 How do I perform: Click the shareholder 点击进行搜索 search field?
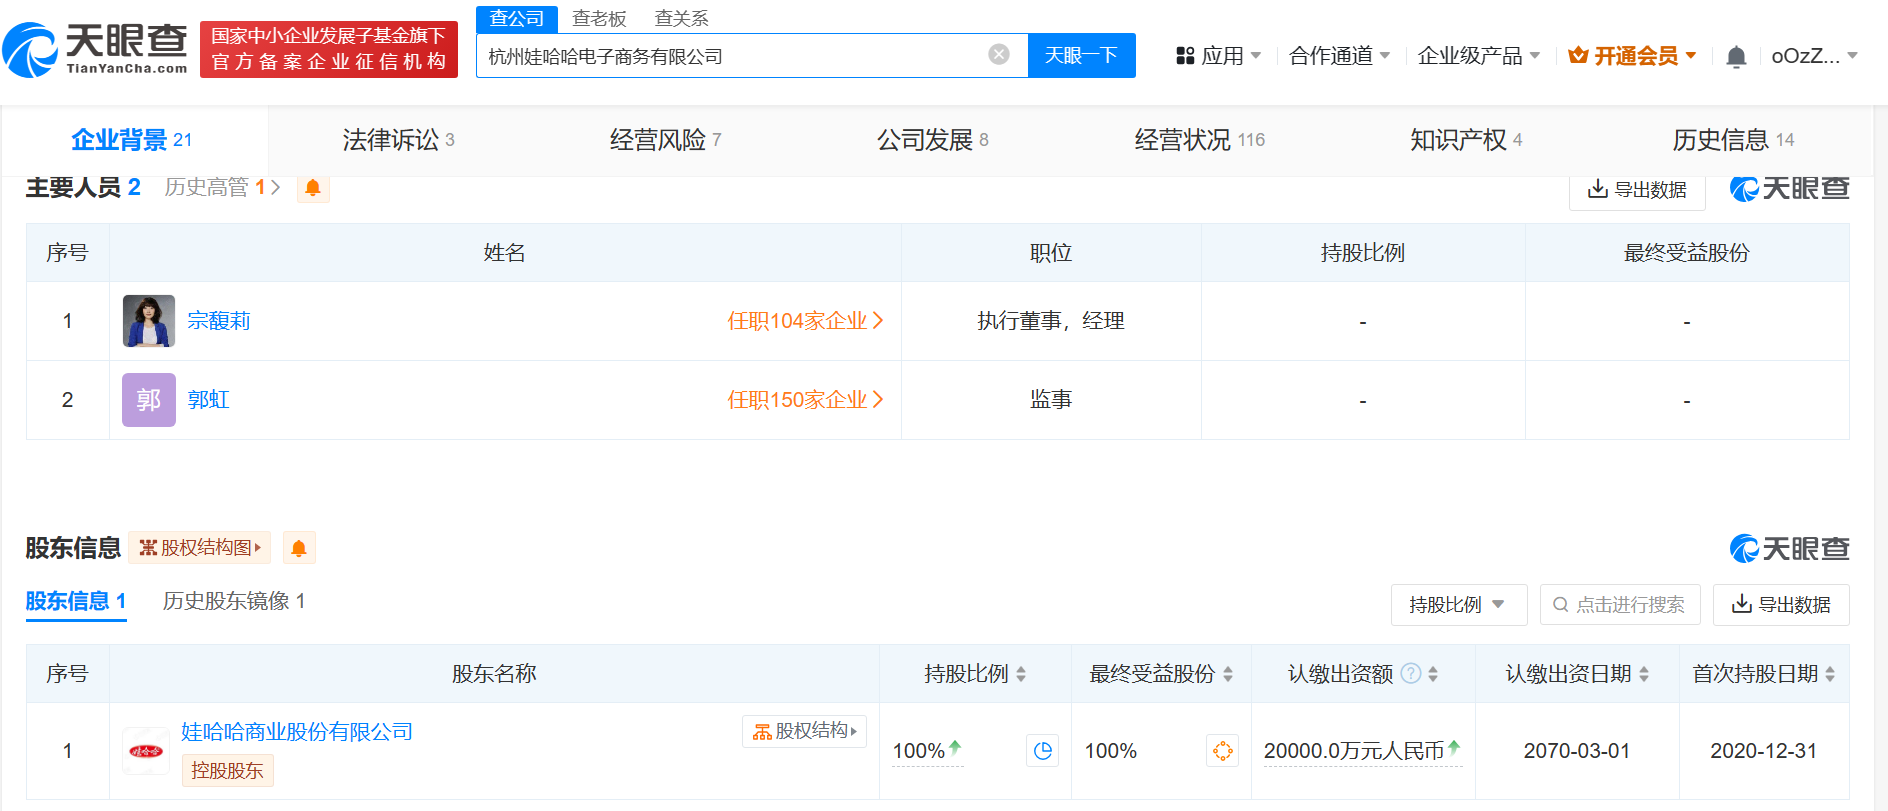coord(1620,605)
